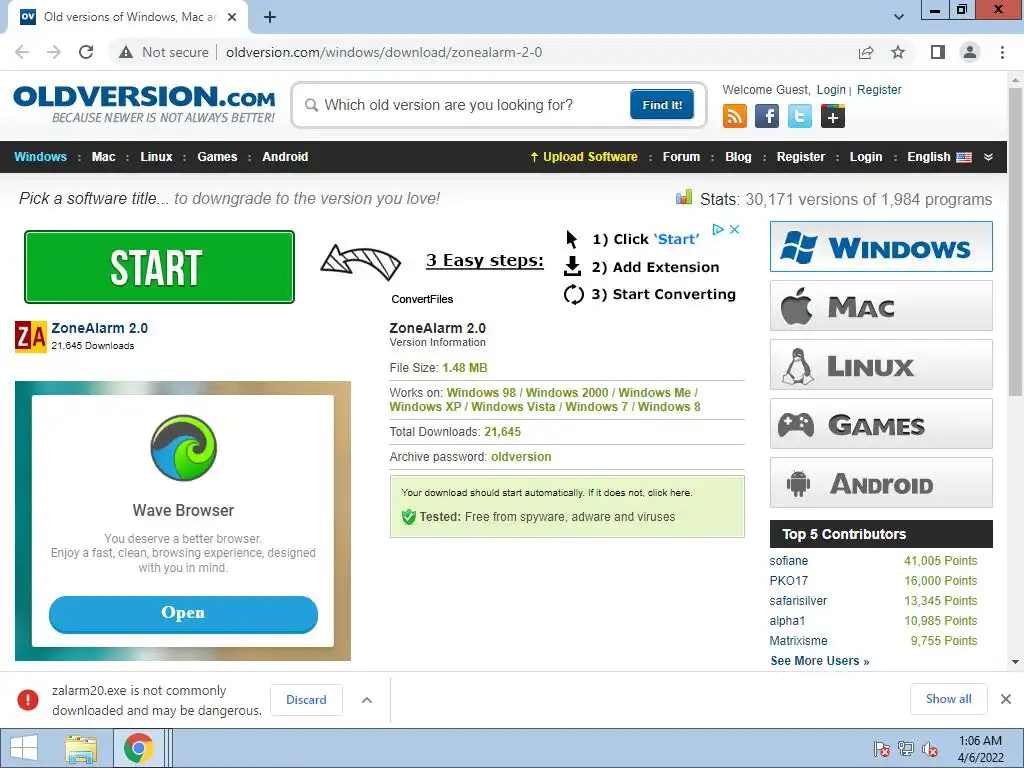This screenshot has width=1024, height=768.
Task: Click the browser address bar URL
Action: [384, 52]
